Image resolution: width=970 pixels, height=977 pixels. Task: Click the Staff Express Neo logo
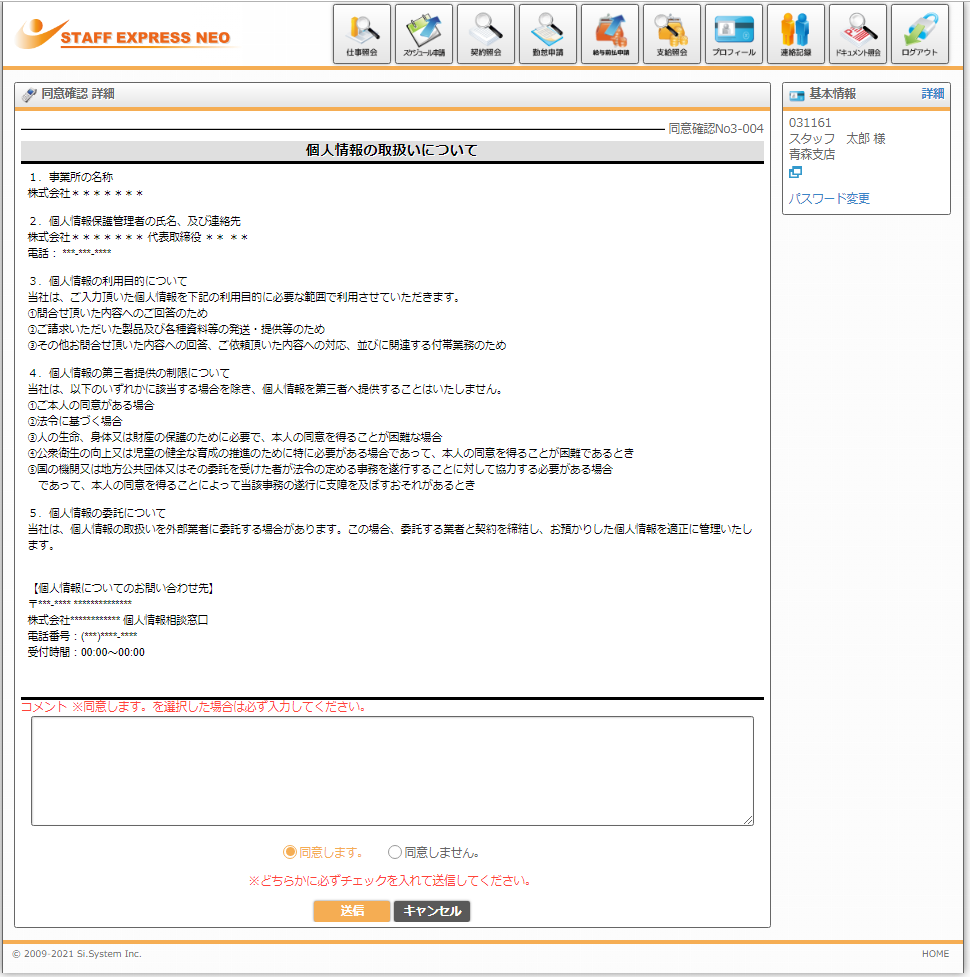tap(125, 35)
